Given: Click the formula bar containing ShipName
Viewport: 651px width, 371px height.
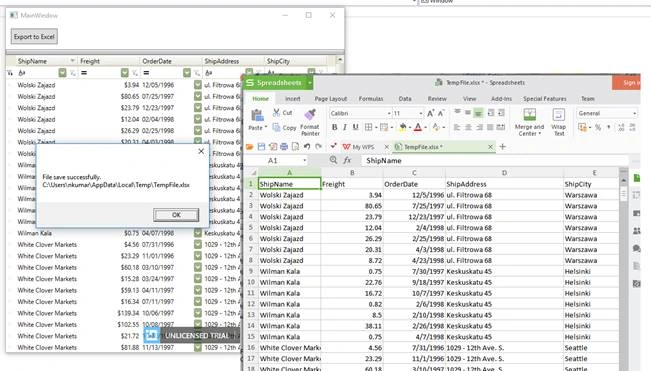Looking at the screenshot, I should coord(494,161).
